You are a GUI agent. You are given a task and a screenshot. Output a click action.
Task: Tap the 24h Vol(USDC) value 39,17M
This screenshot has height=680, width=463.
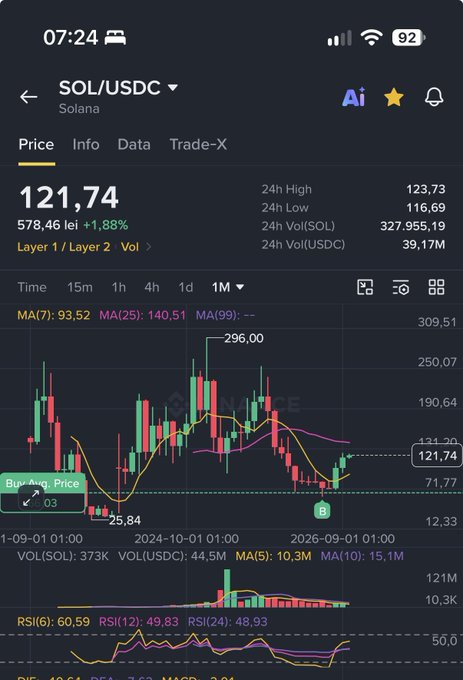click(x=424, y=245)
